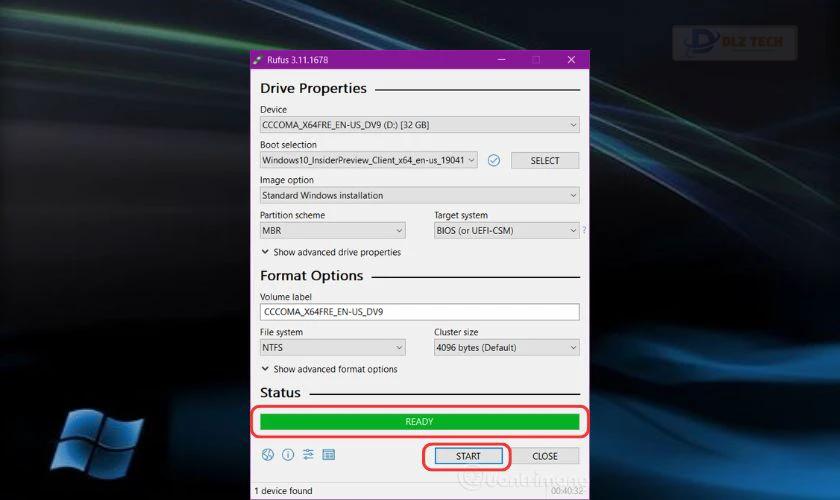
Task: Minimize the Rufus window
Action: (501, 59)
